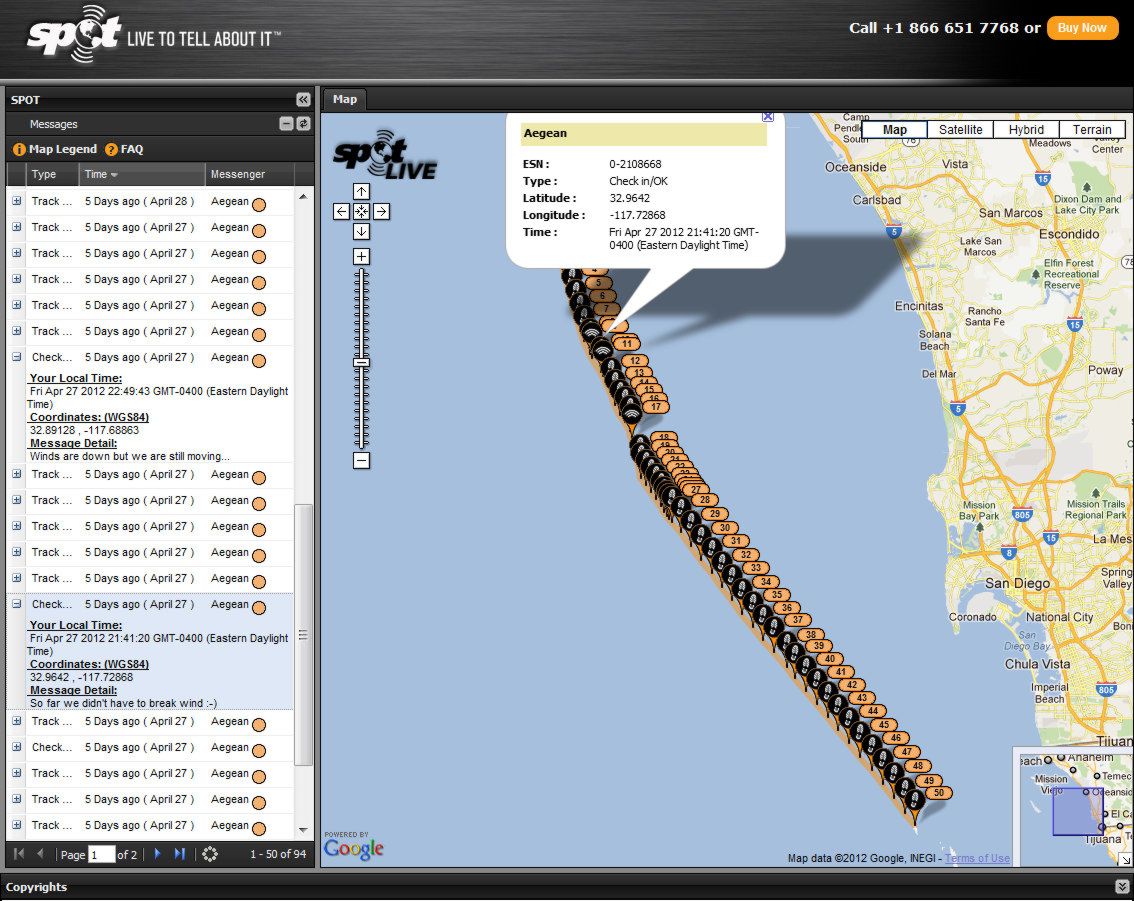Expand the Track row below 22:49 check-in
Screen dimensions: 1134x901
[17, 474]
